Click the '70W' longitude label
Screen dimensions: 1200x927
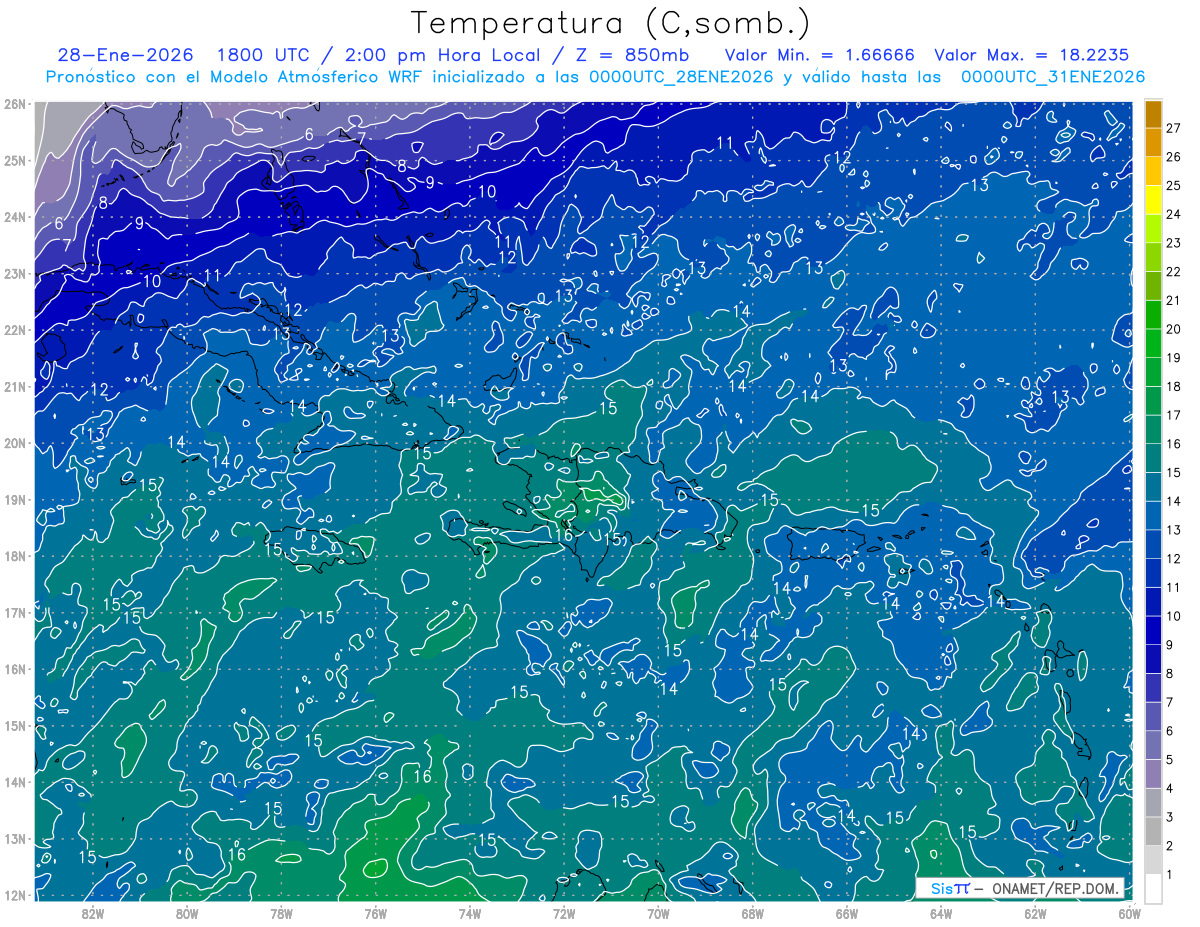[658, 912]
